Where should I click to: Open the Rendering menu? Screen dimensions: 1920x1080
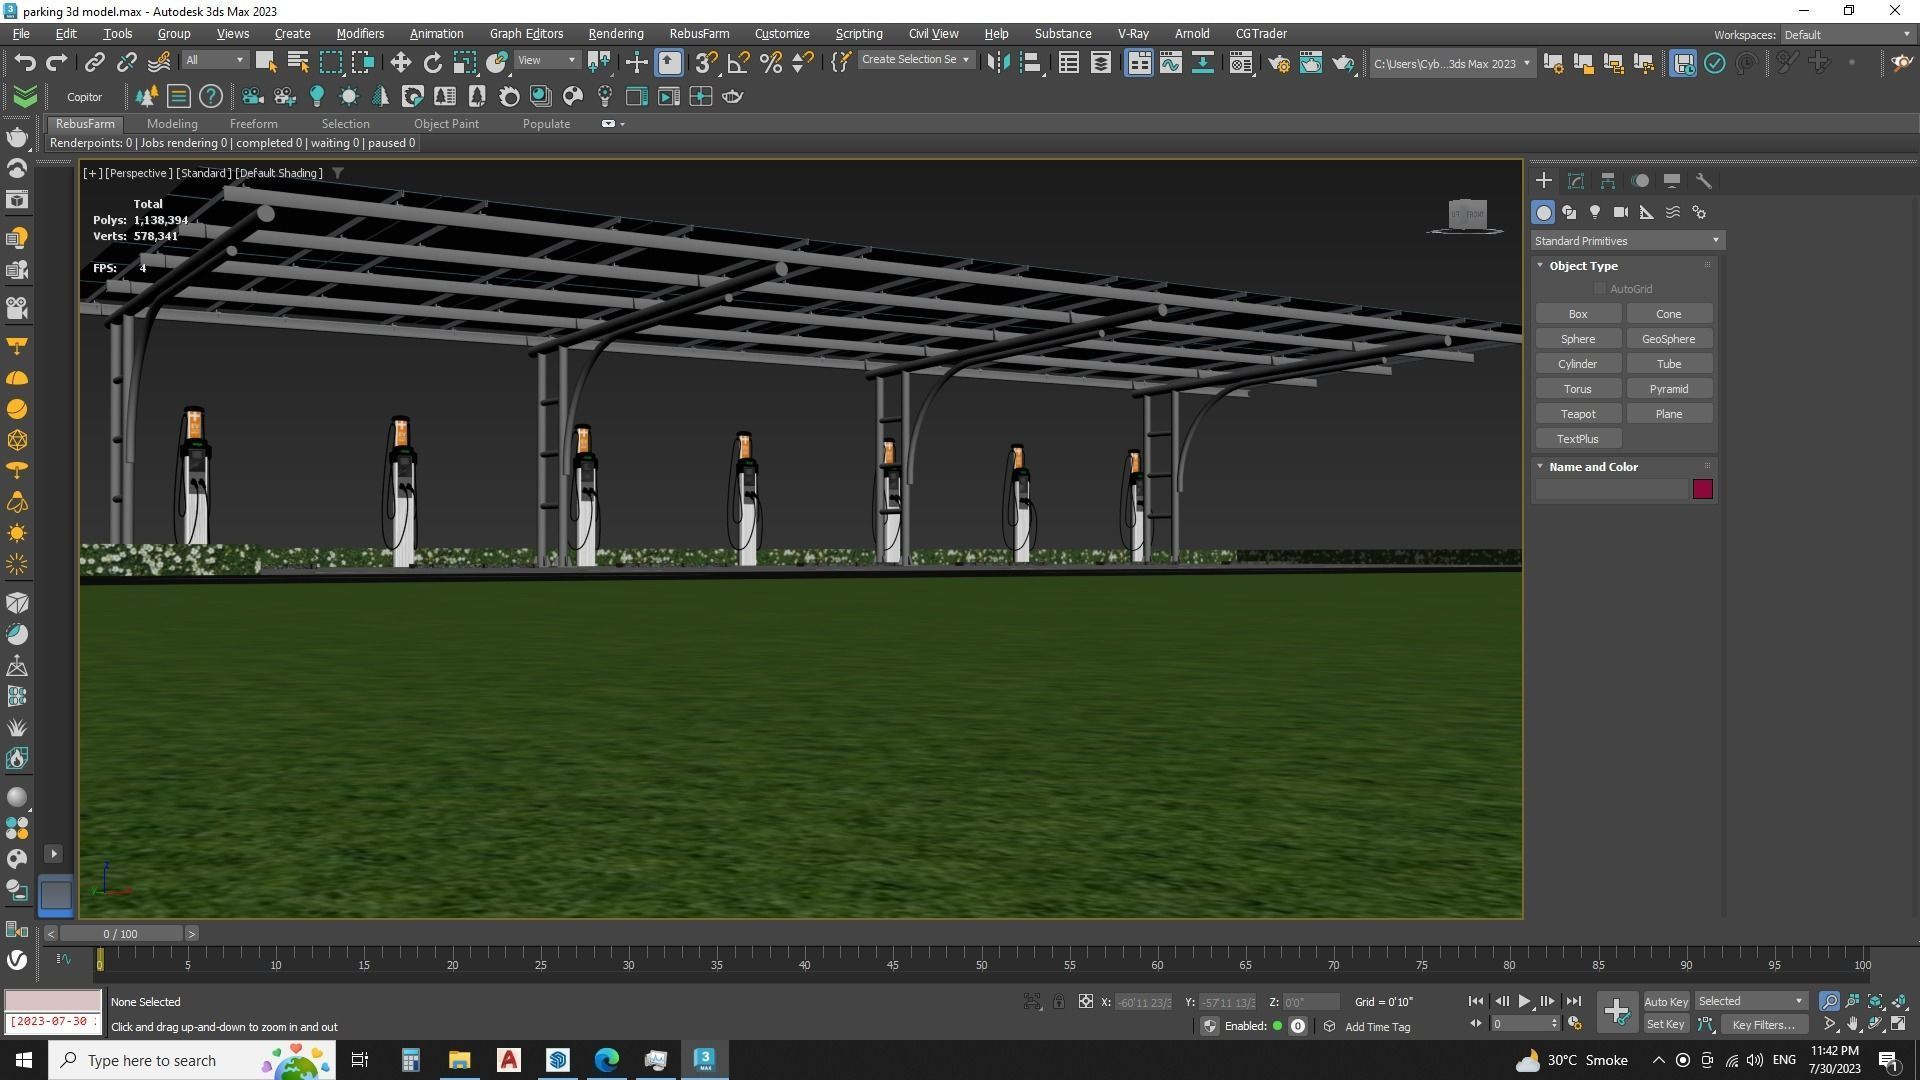point(615,33)
